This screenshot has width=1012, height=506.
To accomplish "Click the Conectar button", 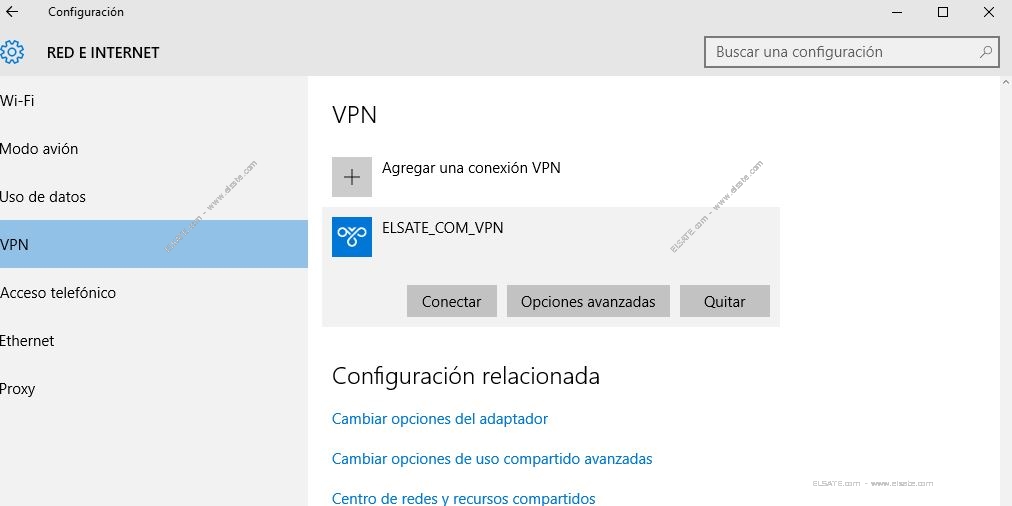I will point(452,301).
